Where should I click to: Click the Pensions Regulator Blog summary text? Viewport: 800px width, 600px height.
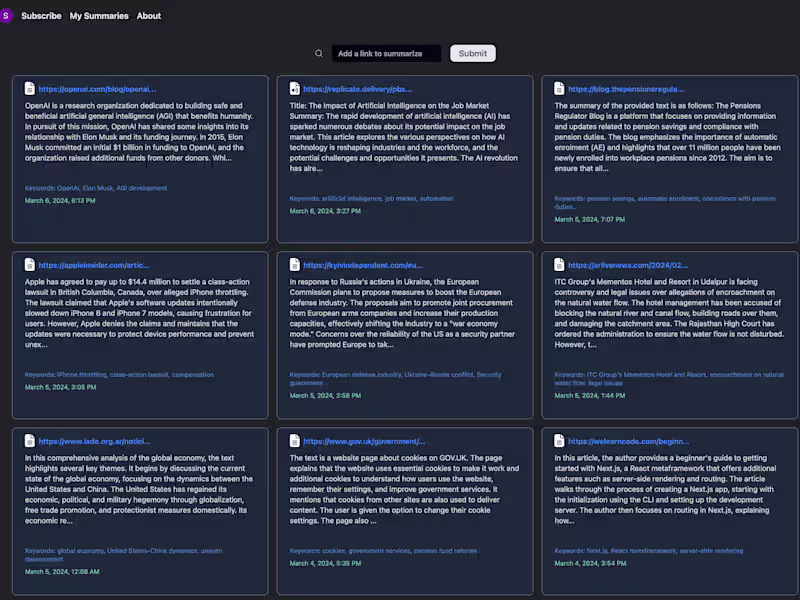[x=668, y=137]
